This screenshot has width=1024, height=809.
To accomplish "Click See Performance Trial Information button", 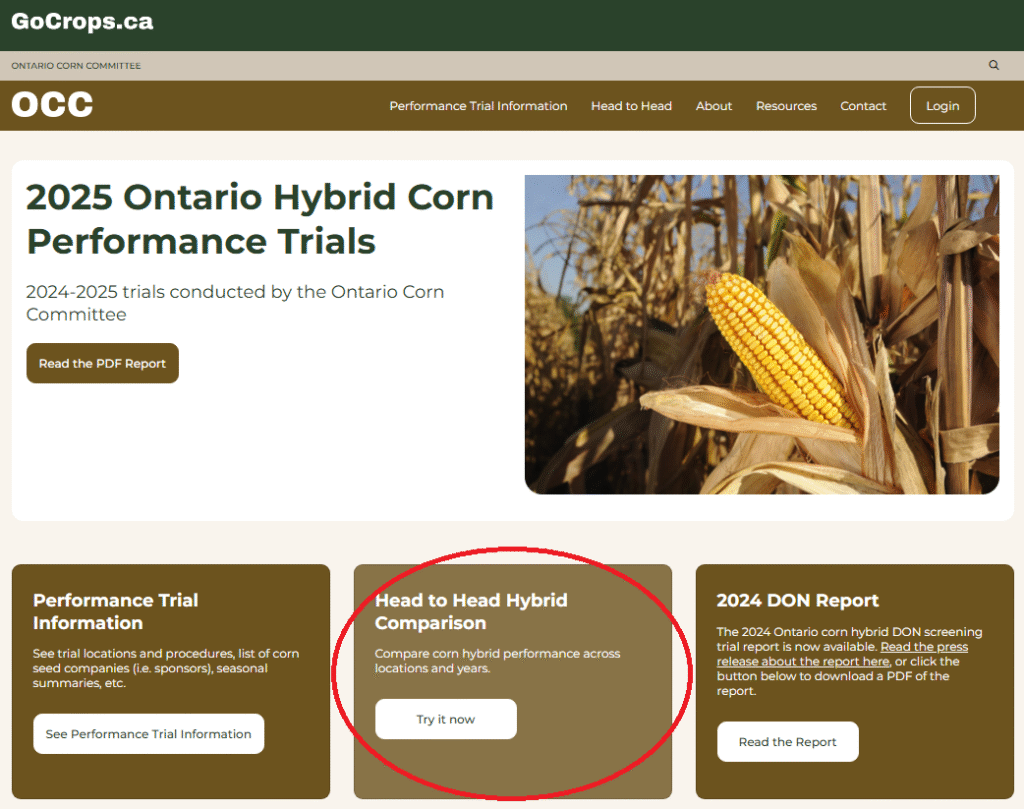I will [x=148, y=734].
